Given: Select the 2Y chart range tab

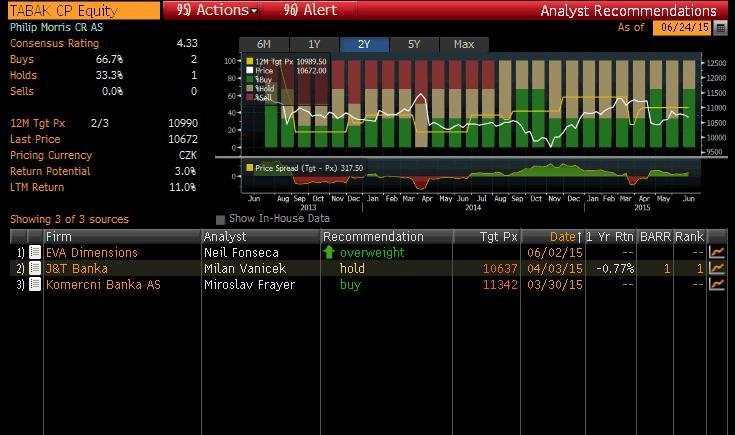Looking at the screenshot, I should tap(364, 44).
